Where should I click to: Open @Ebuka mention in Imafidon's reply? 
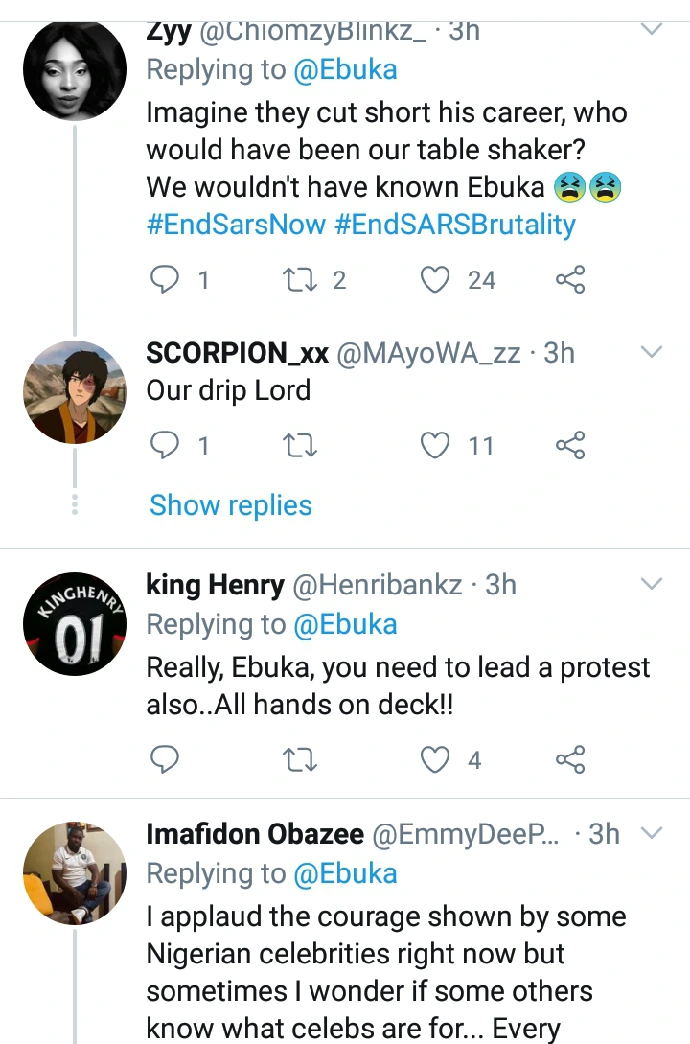click(345, 873)
